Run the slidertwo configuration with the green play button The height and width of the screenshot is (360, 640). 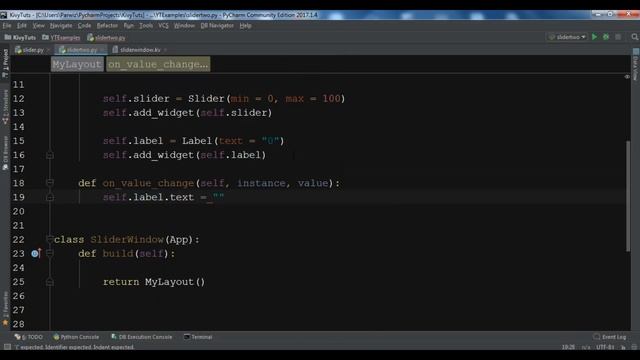pos(594,37)
